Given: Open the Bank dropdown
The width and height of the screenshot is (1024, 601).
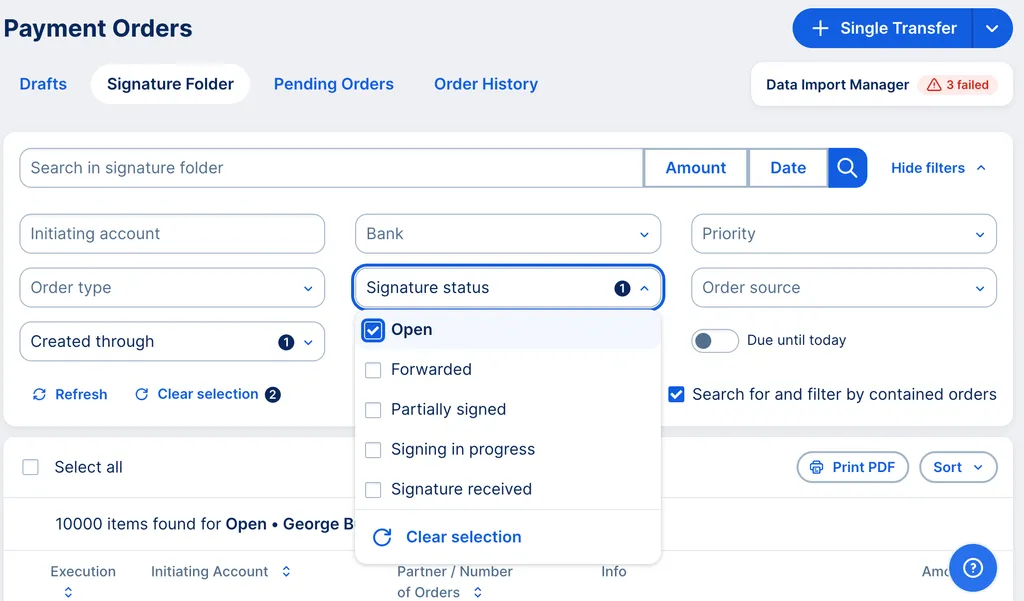Looking at the screenshot, I should (507, 233).
